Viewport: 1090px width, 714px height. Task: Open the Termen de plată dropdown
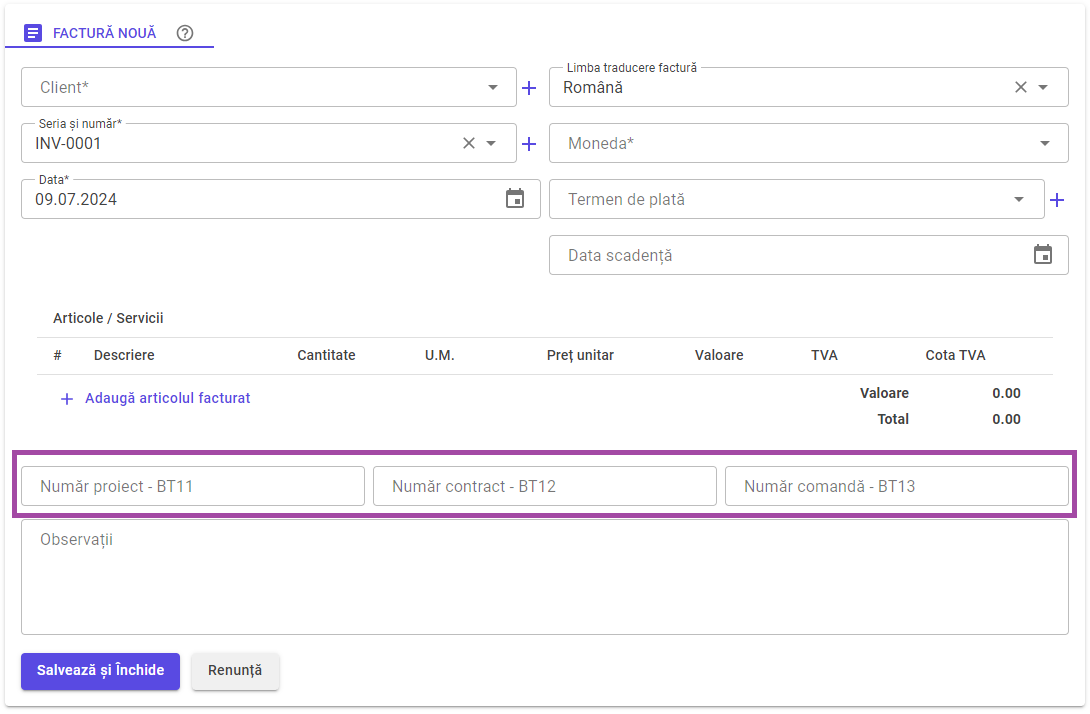(x=1019, y=199)
